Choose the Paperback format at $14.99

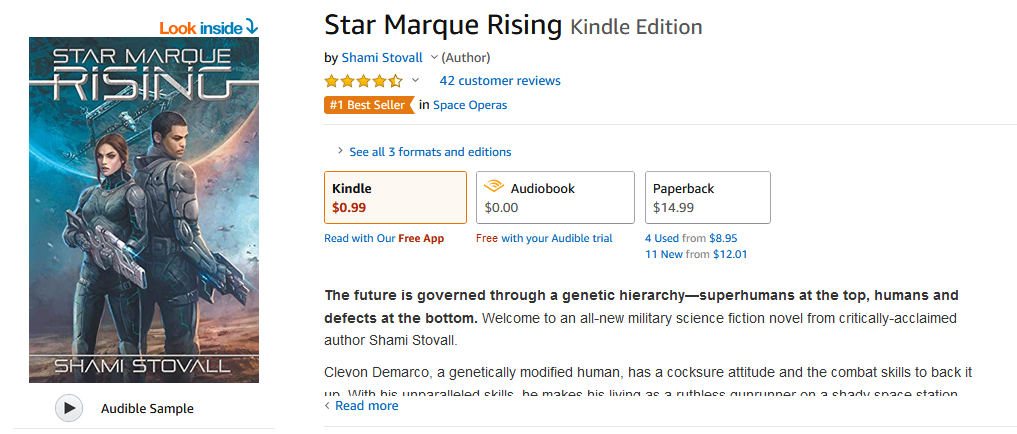pyautogui.click(x=707, y=197)
